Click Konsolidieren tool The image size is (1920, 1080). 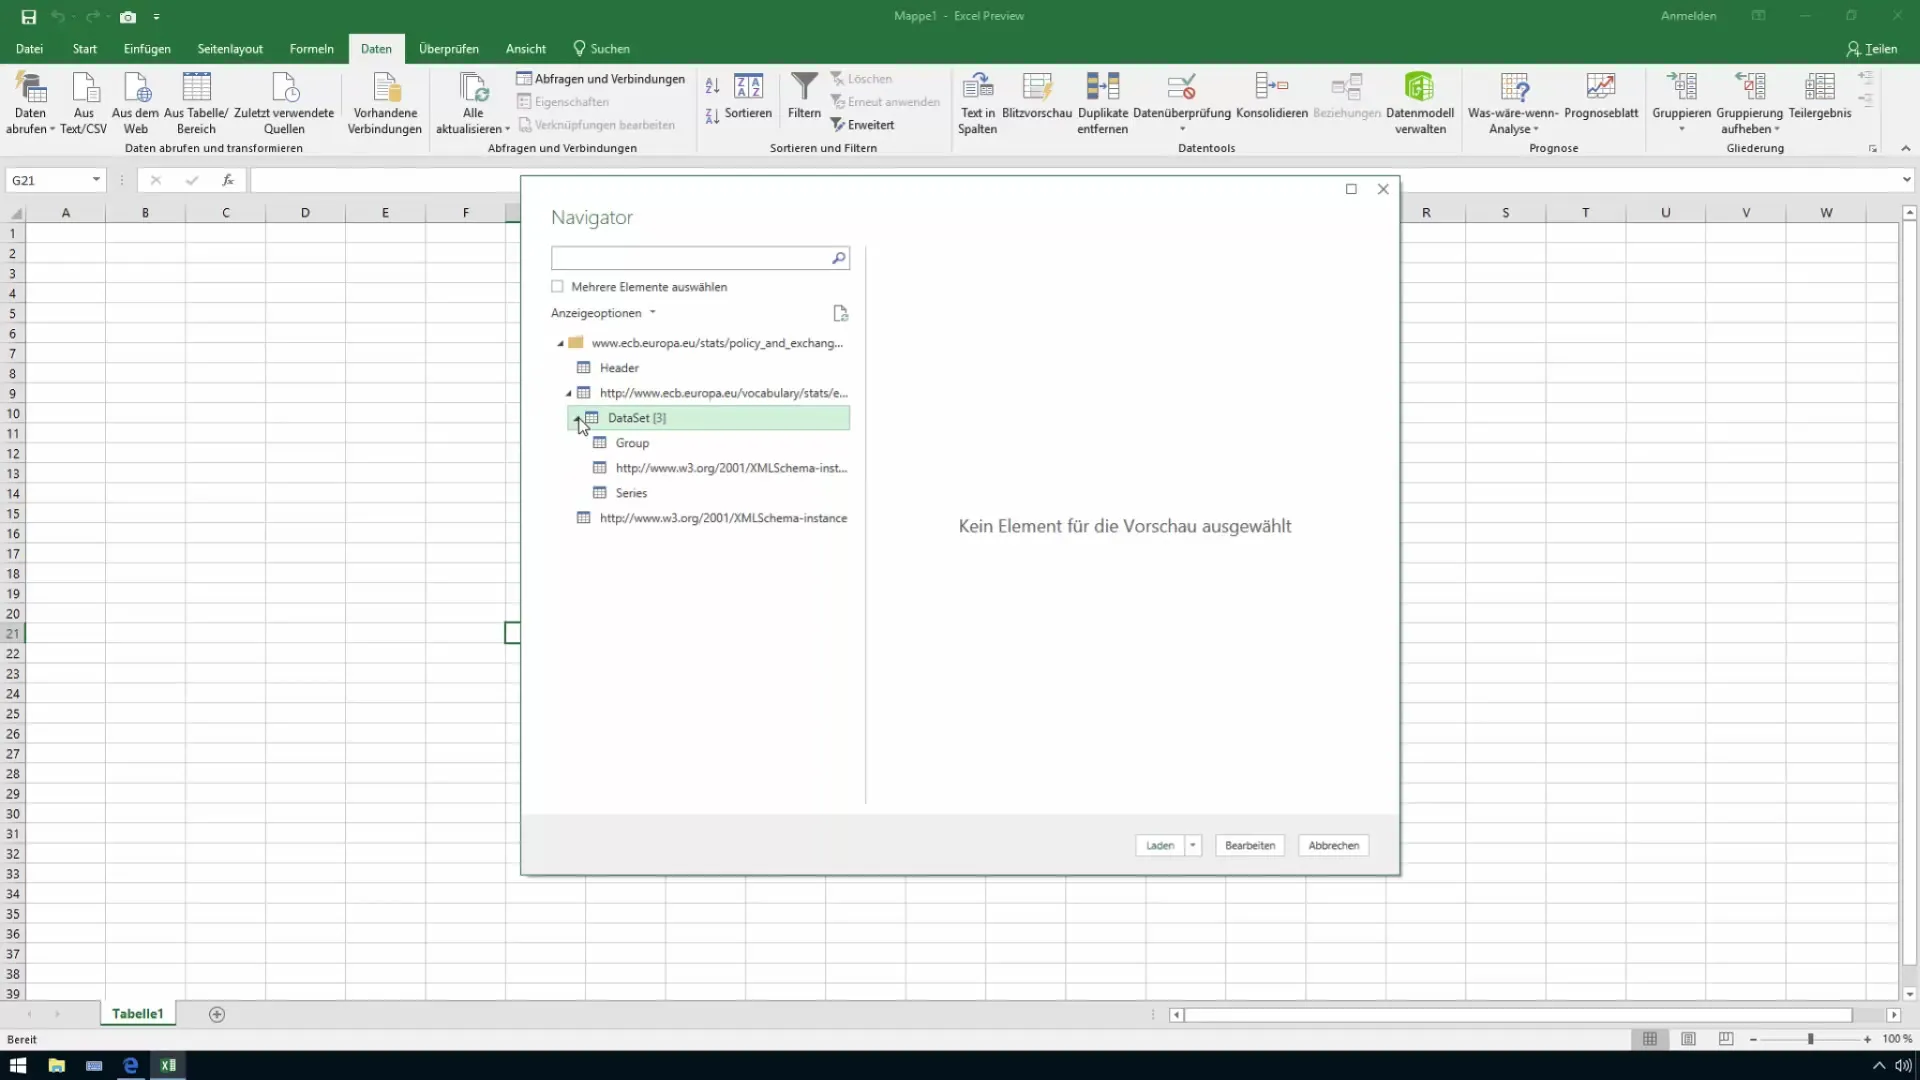pos(1272,96)
